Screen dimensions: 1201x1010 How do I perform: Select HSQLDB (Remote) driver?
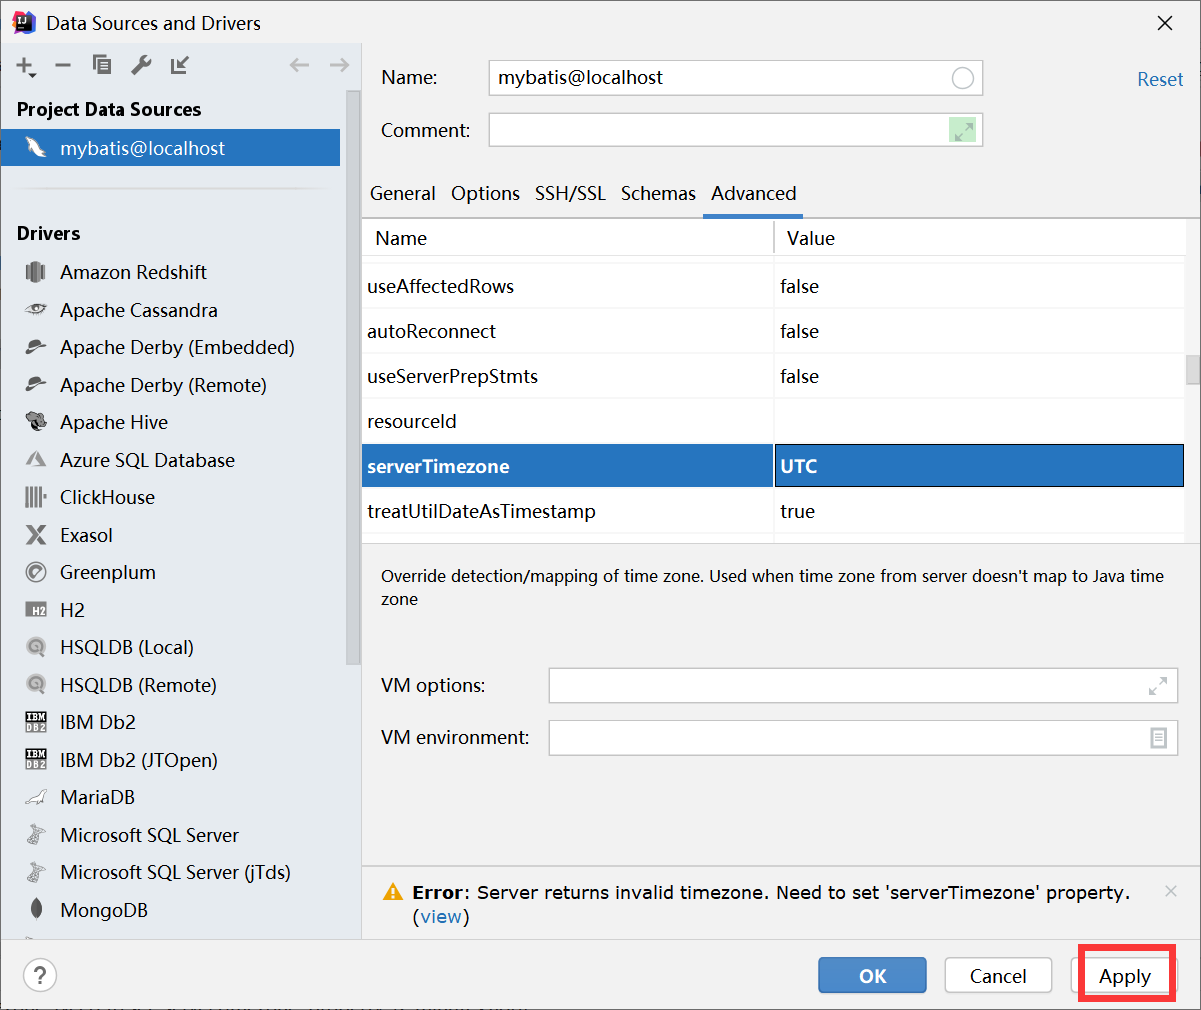(138, 685)
